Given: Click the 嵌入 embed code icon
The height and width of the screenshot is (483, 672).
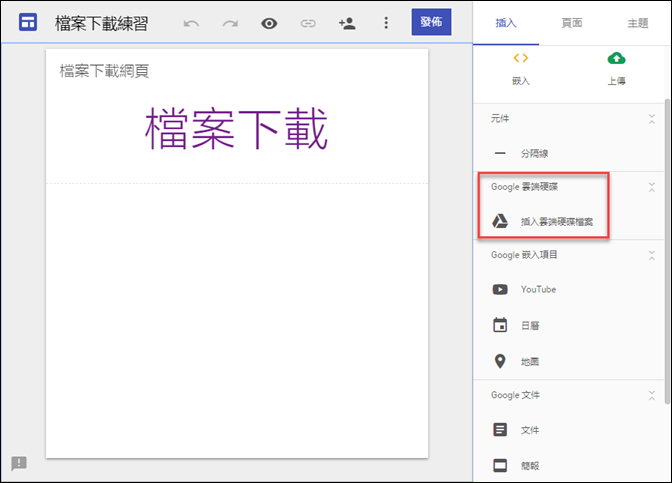Looking at the screenshot, I should (x=521, y=58).
